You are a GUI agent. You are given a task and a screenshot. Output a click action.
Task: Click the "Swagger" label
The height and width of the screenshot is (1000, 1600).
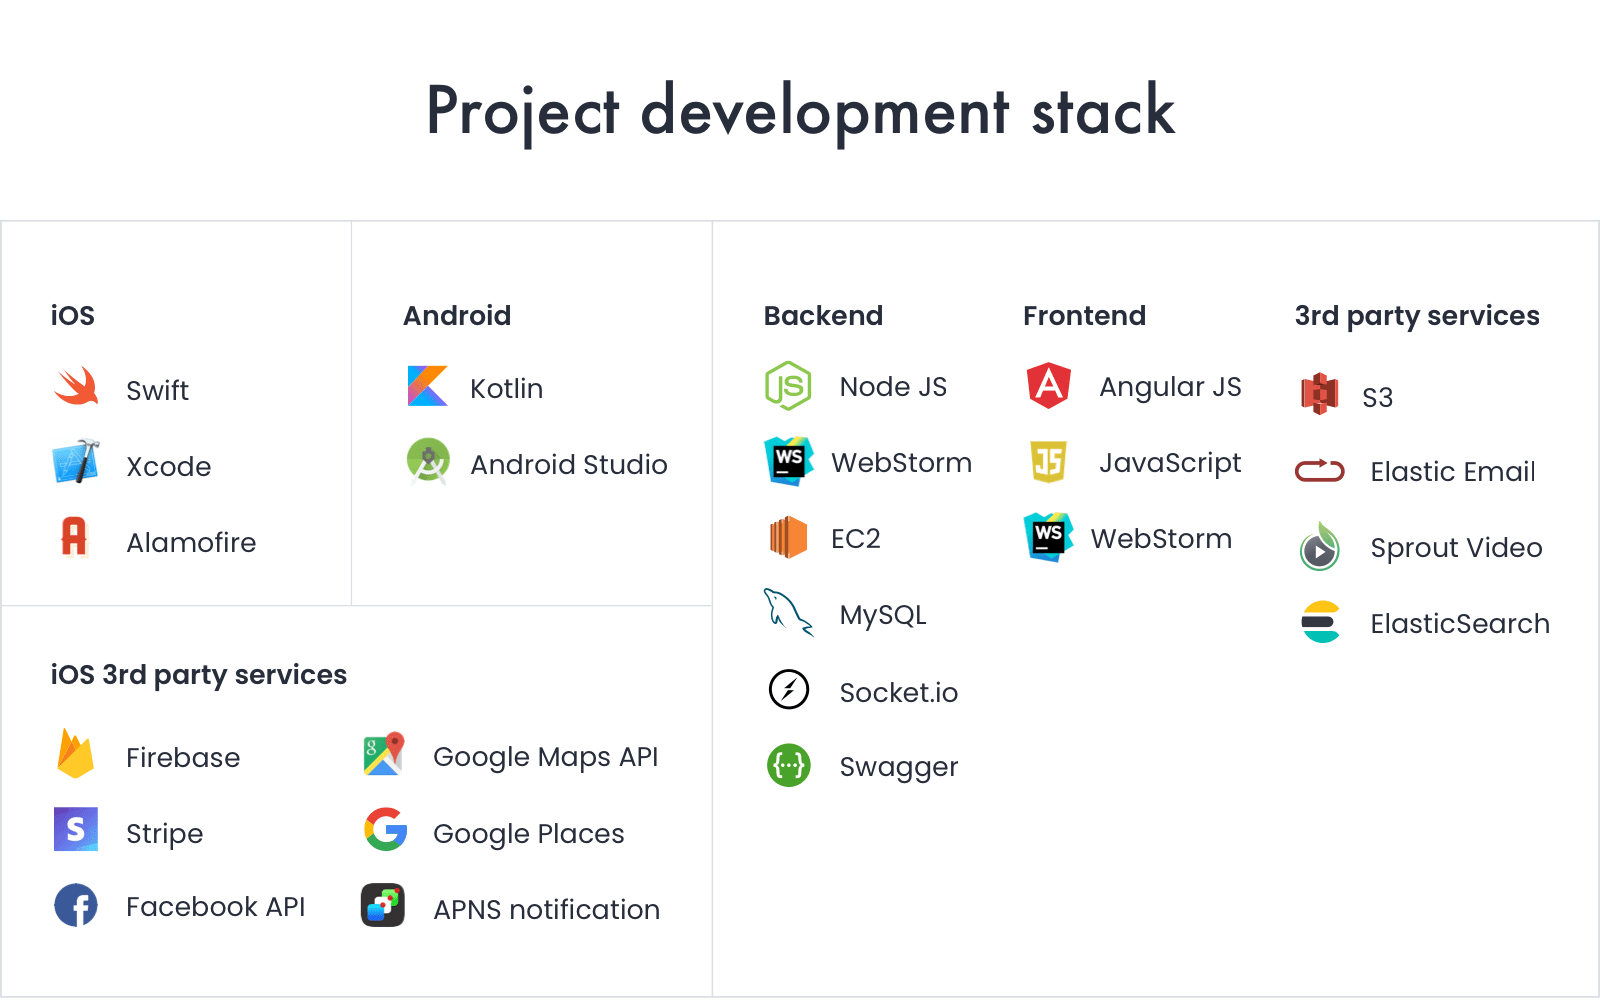click(x=899, y=768)
